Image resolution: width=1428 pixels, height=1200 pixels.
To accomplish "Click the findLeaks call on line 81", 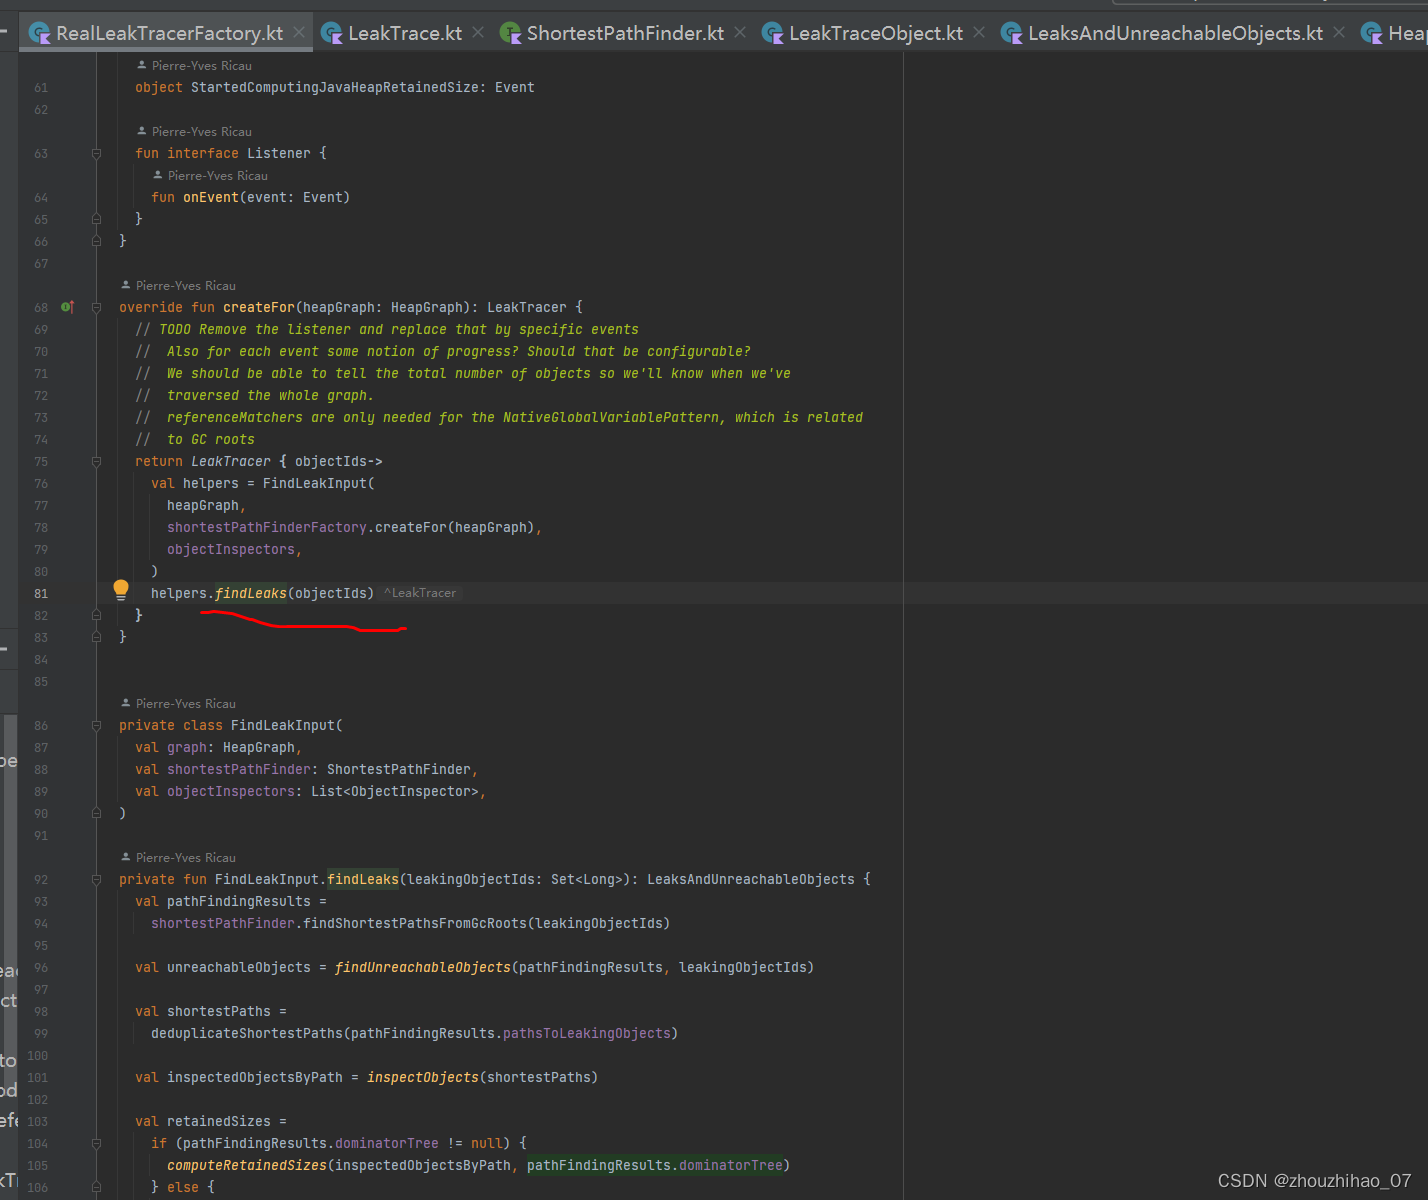I will 251,593.
